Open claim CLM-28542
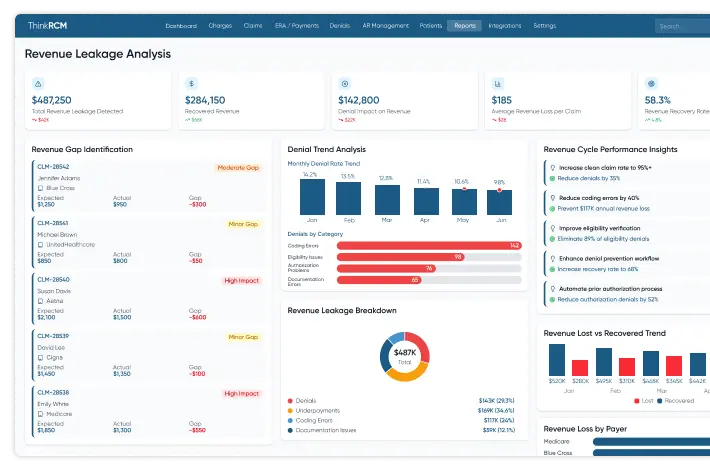The image size is (710, 470). [53, 167]
